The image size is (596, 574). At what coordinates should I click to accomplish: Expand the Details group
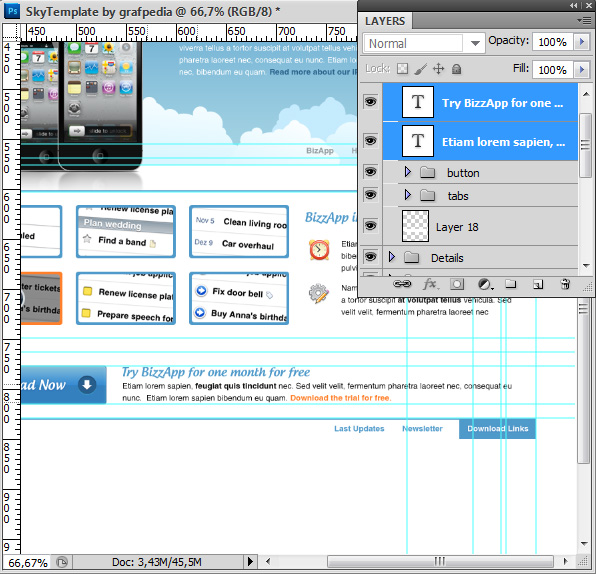[x=392, y=257]
